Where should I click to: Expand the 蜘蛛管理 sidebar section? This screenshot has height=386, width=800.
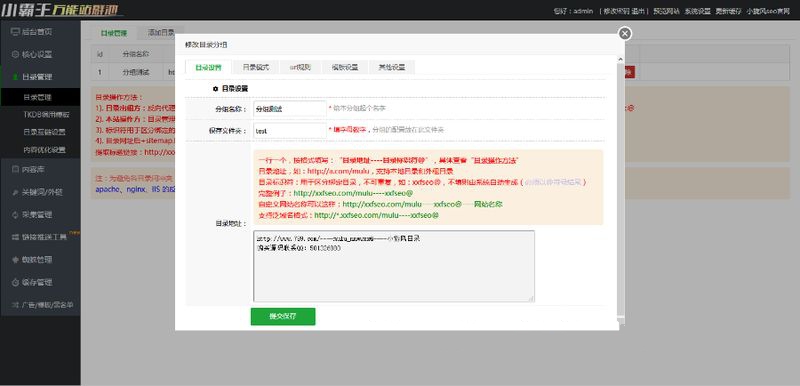pos(40,260)
